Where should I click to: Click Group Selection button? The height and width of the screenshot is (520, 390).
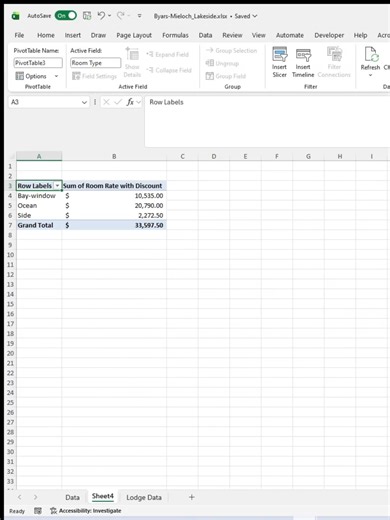(x=231, y=50)
